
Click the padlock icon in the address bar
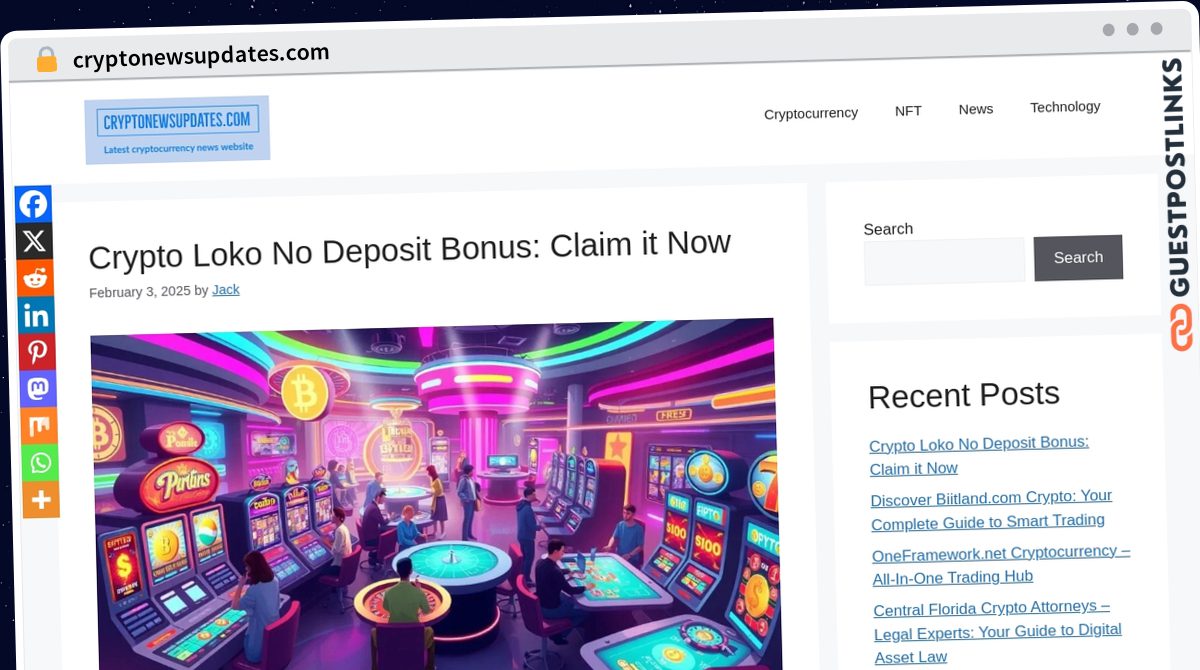click(x=46, y=60)
